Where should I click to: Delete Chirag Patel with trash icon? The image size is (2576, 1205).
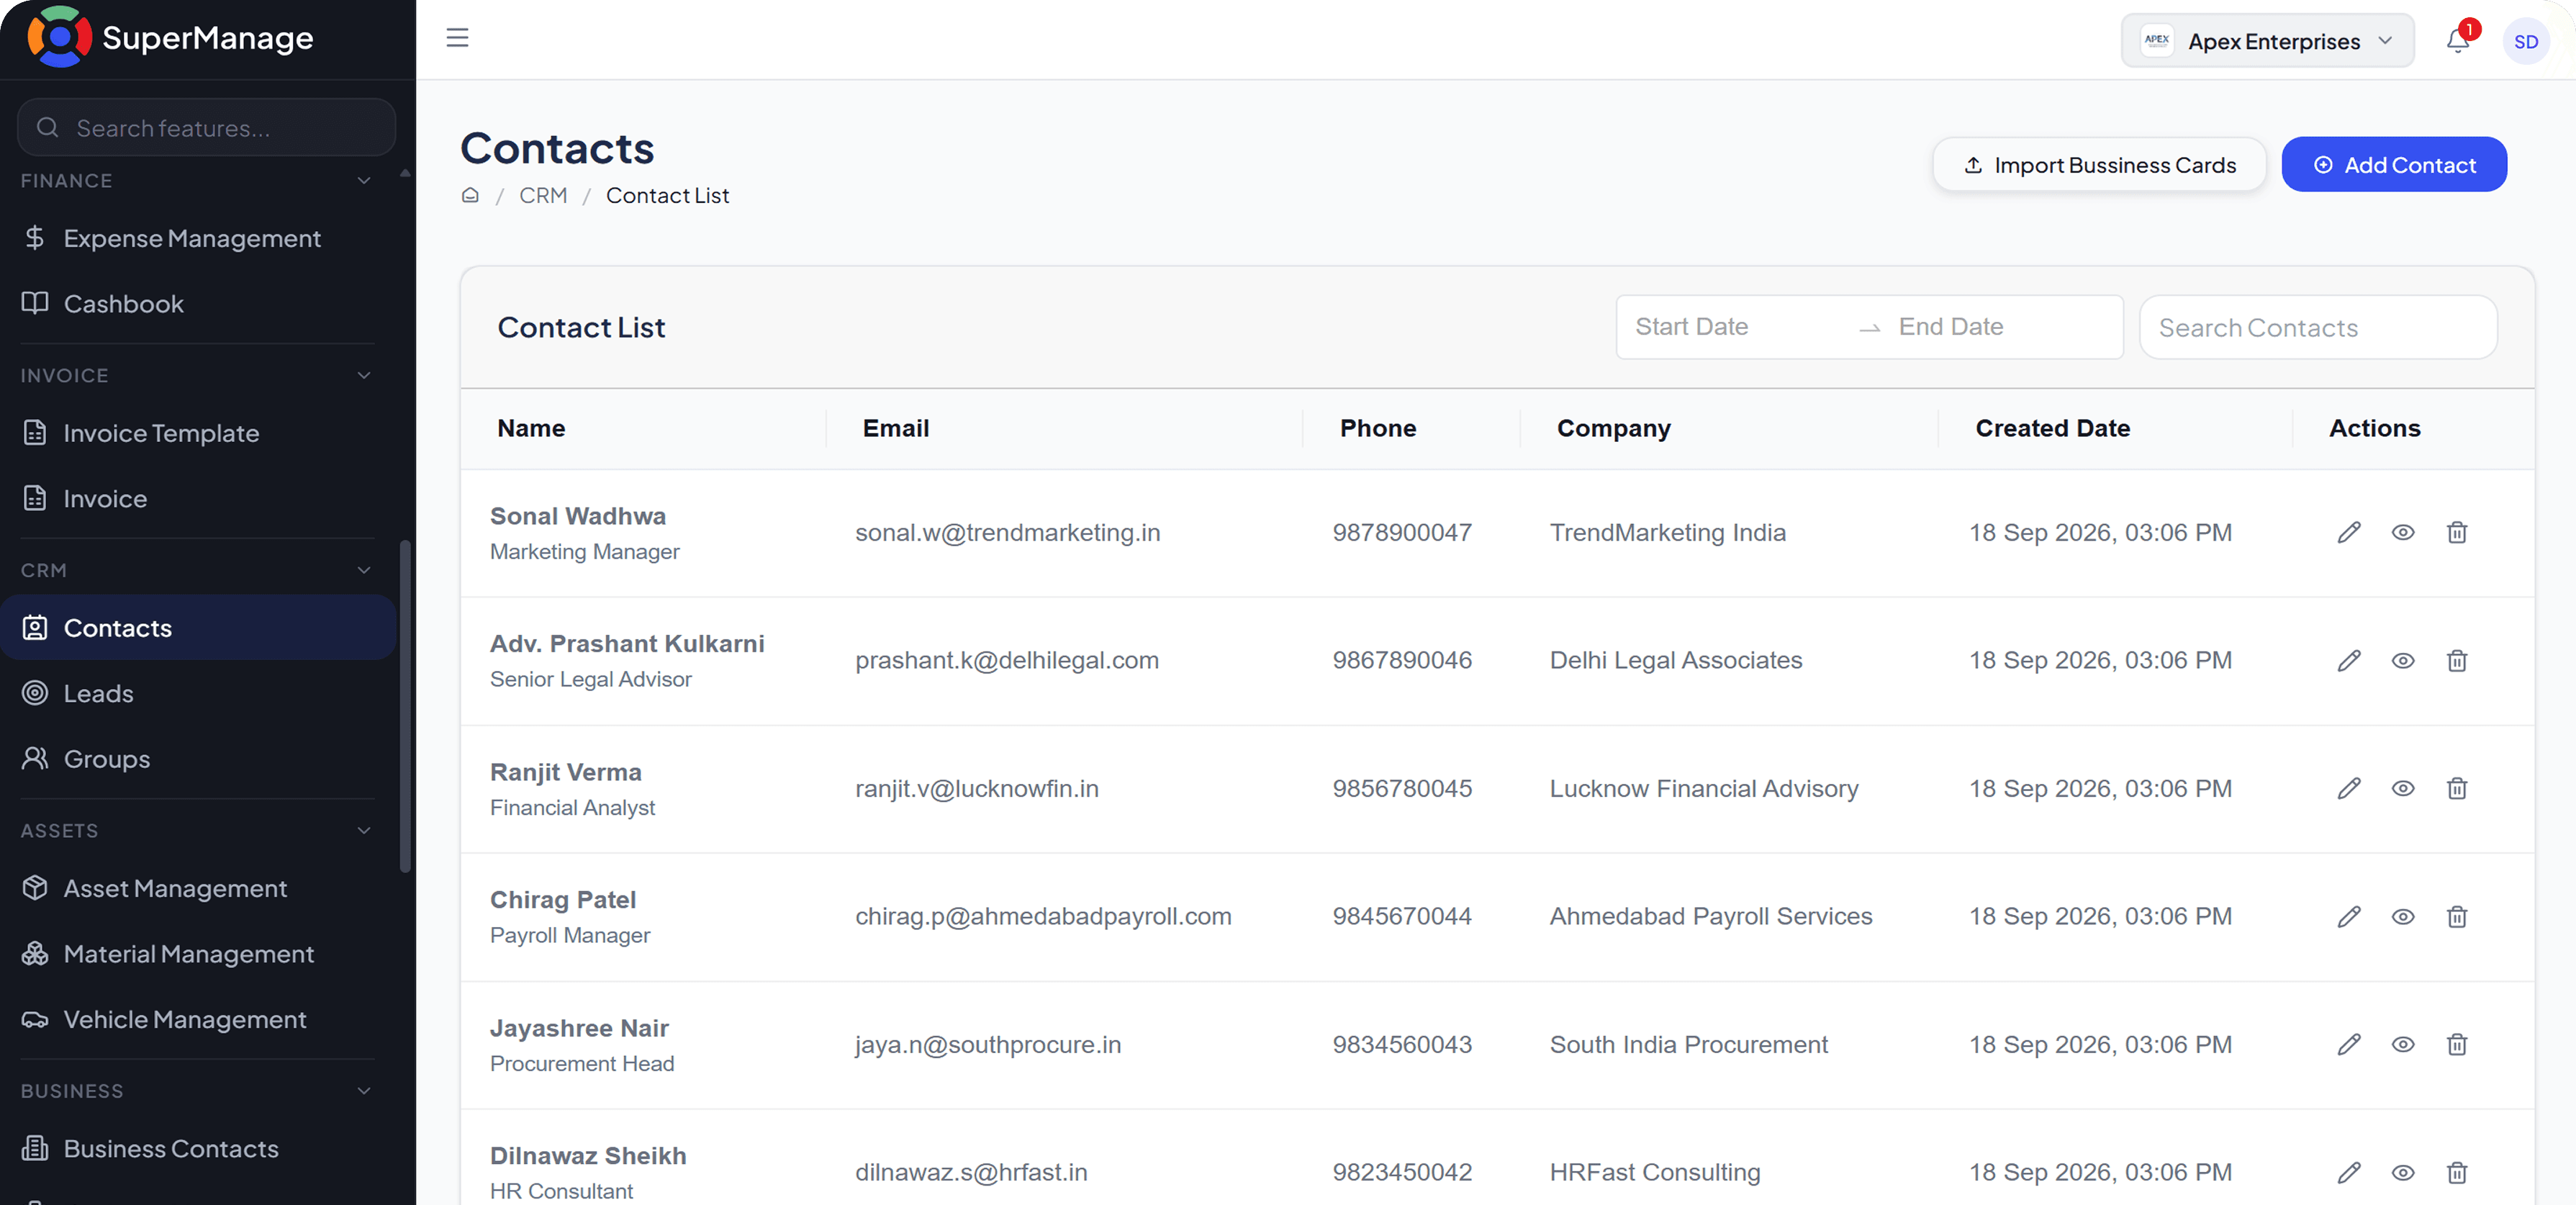2457,916
